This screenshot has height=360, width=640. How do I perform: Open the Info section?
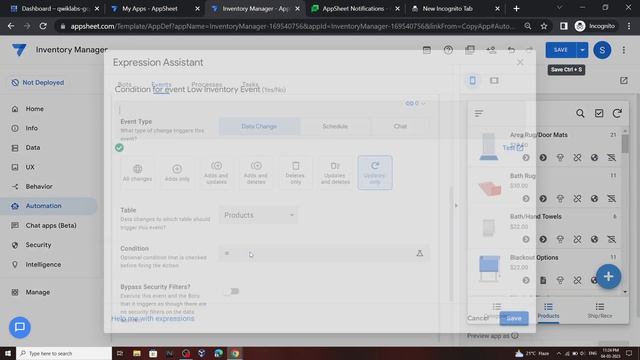click(31, 128)
